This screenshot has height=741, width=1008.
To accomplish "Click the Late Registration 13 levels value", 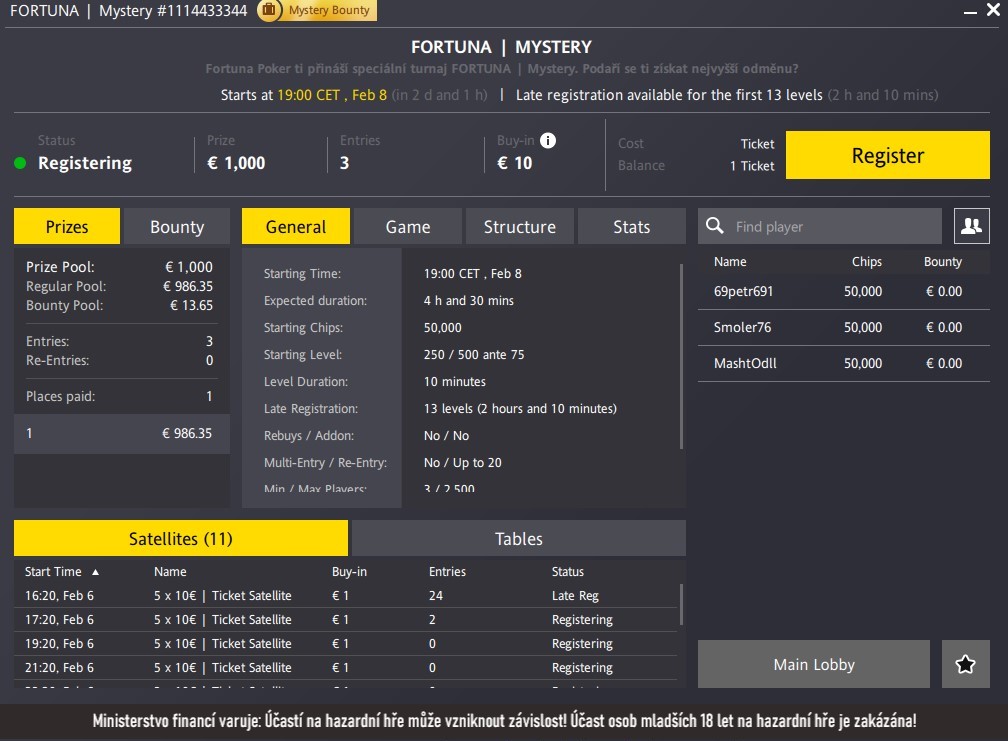I will click(x=520, y=408).
